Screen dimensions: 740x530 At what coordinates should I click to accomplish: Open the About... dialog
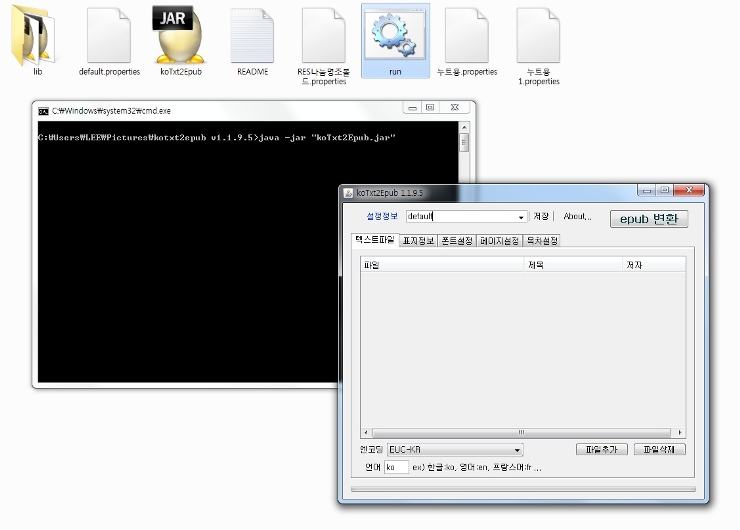pyautogui.click(x=577, y=216)
